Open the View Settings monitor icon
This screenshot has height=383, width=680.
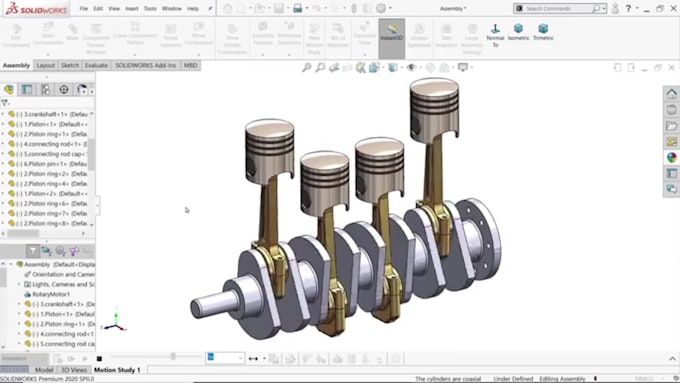pyautogui.click(x=463, y=67)
